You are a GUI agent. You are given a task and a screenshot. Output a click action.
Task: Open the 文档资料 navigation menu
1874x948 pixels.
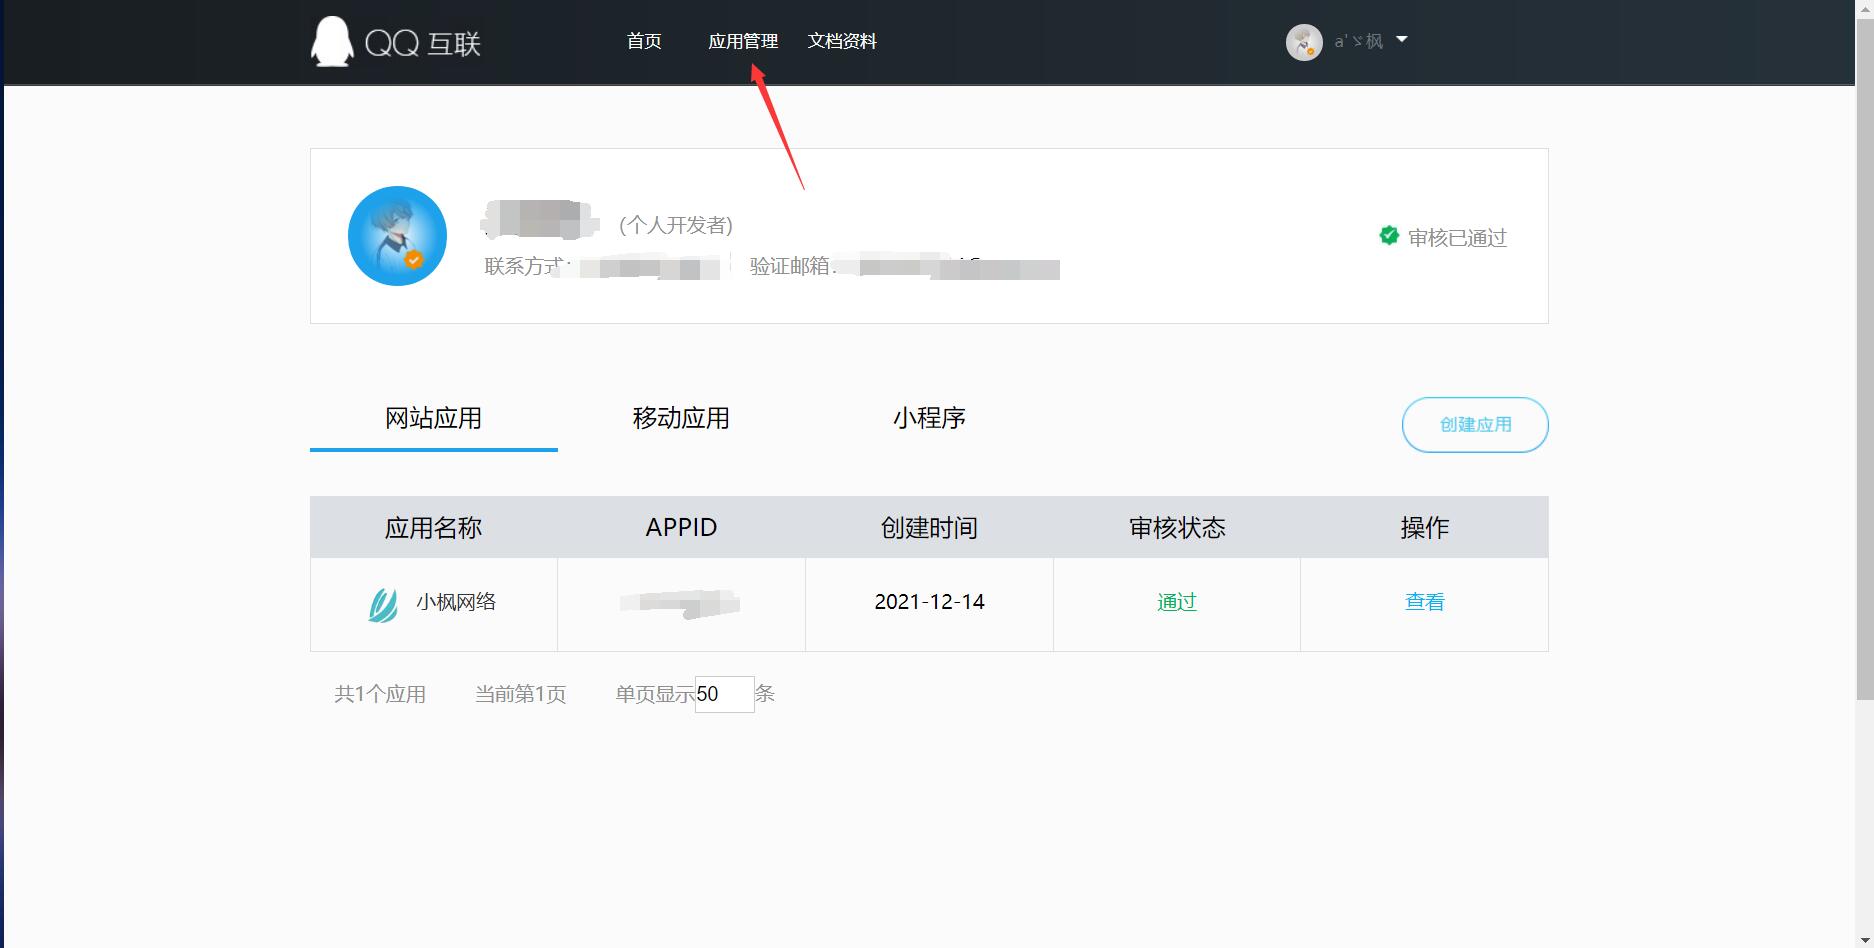pos(841,41)
